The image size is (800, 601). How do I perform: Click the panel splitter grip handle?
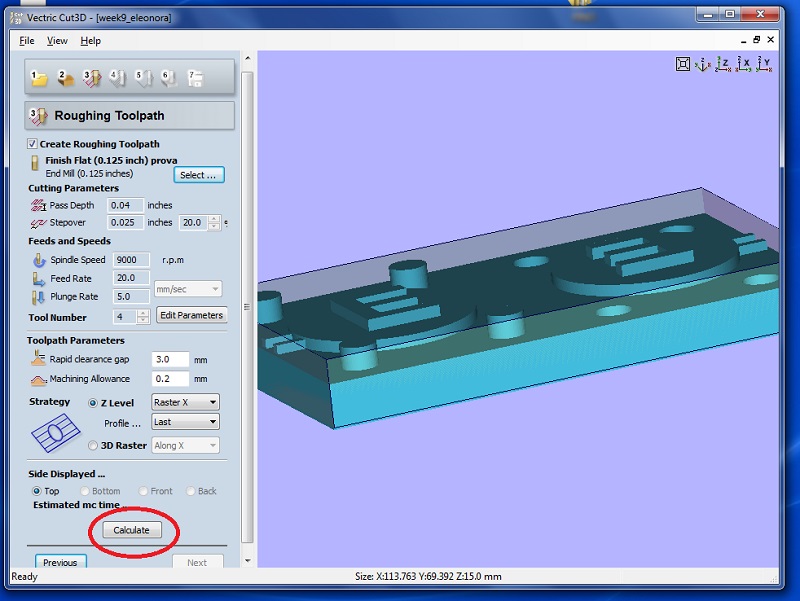click(x=247, y=307)
